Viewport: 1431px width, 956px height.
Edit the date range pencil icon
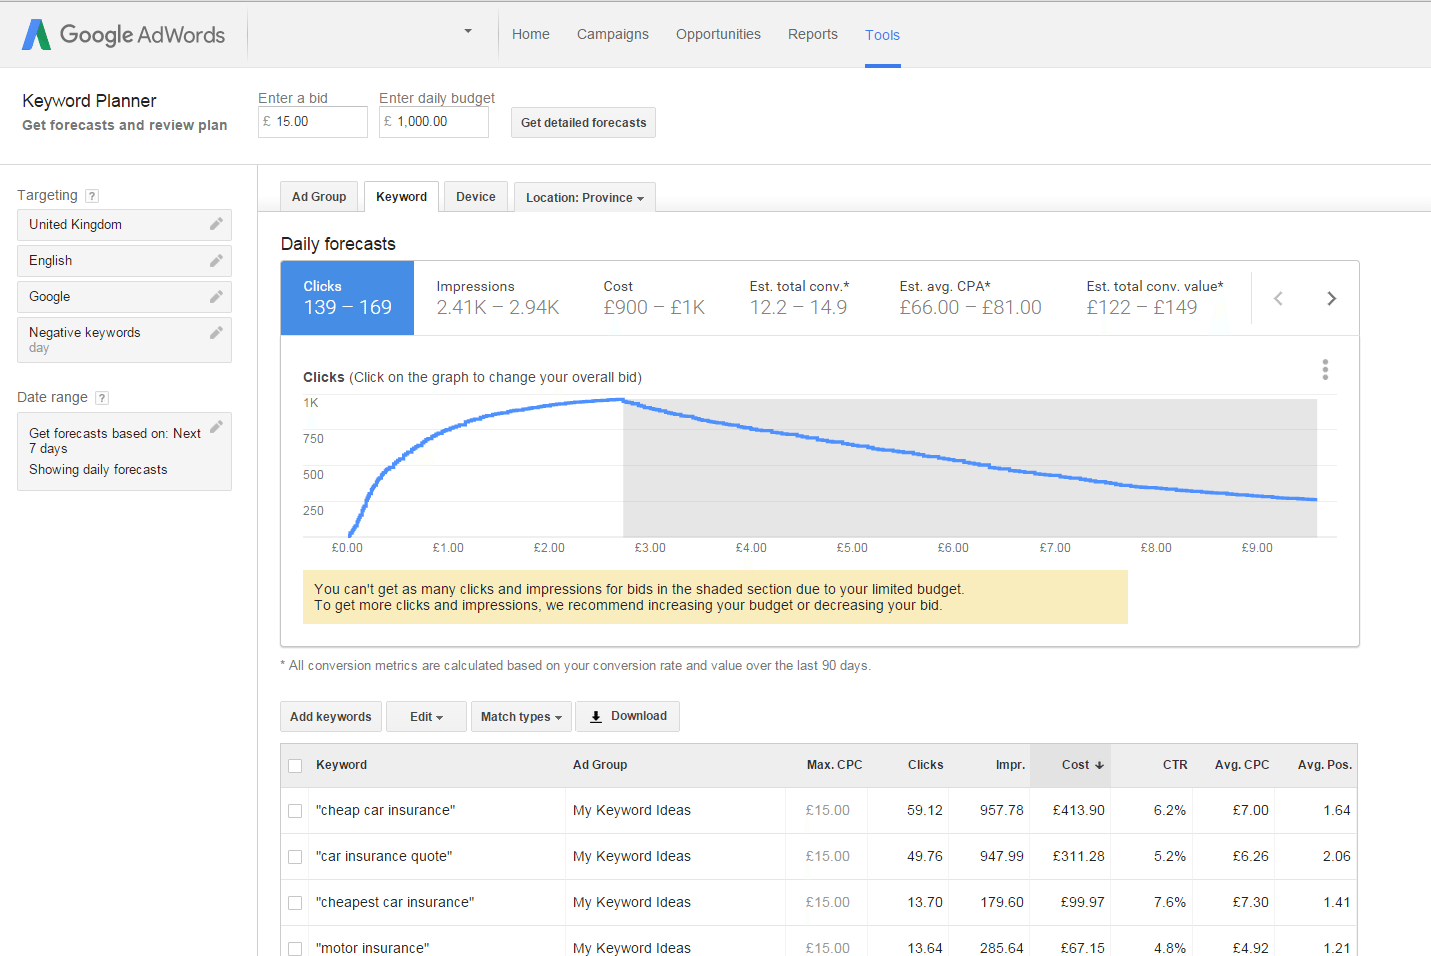coord(215,427)
